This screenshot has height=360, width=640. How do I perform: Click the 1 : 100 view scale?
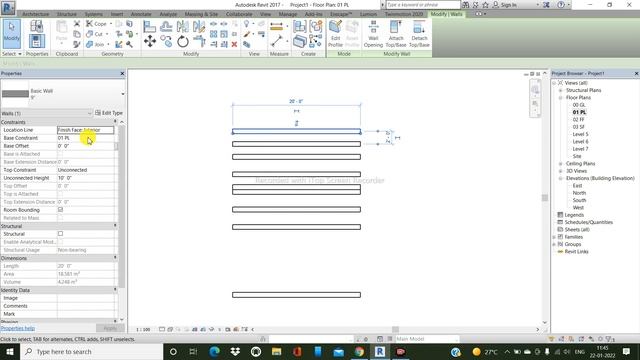[143, 329]
